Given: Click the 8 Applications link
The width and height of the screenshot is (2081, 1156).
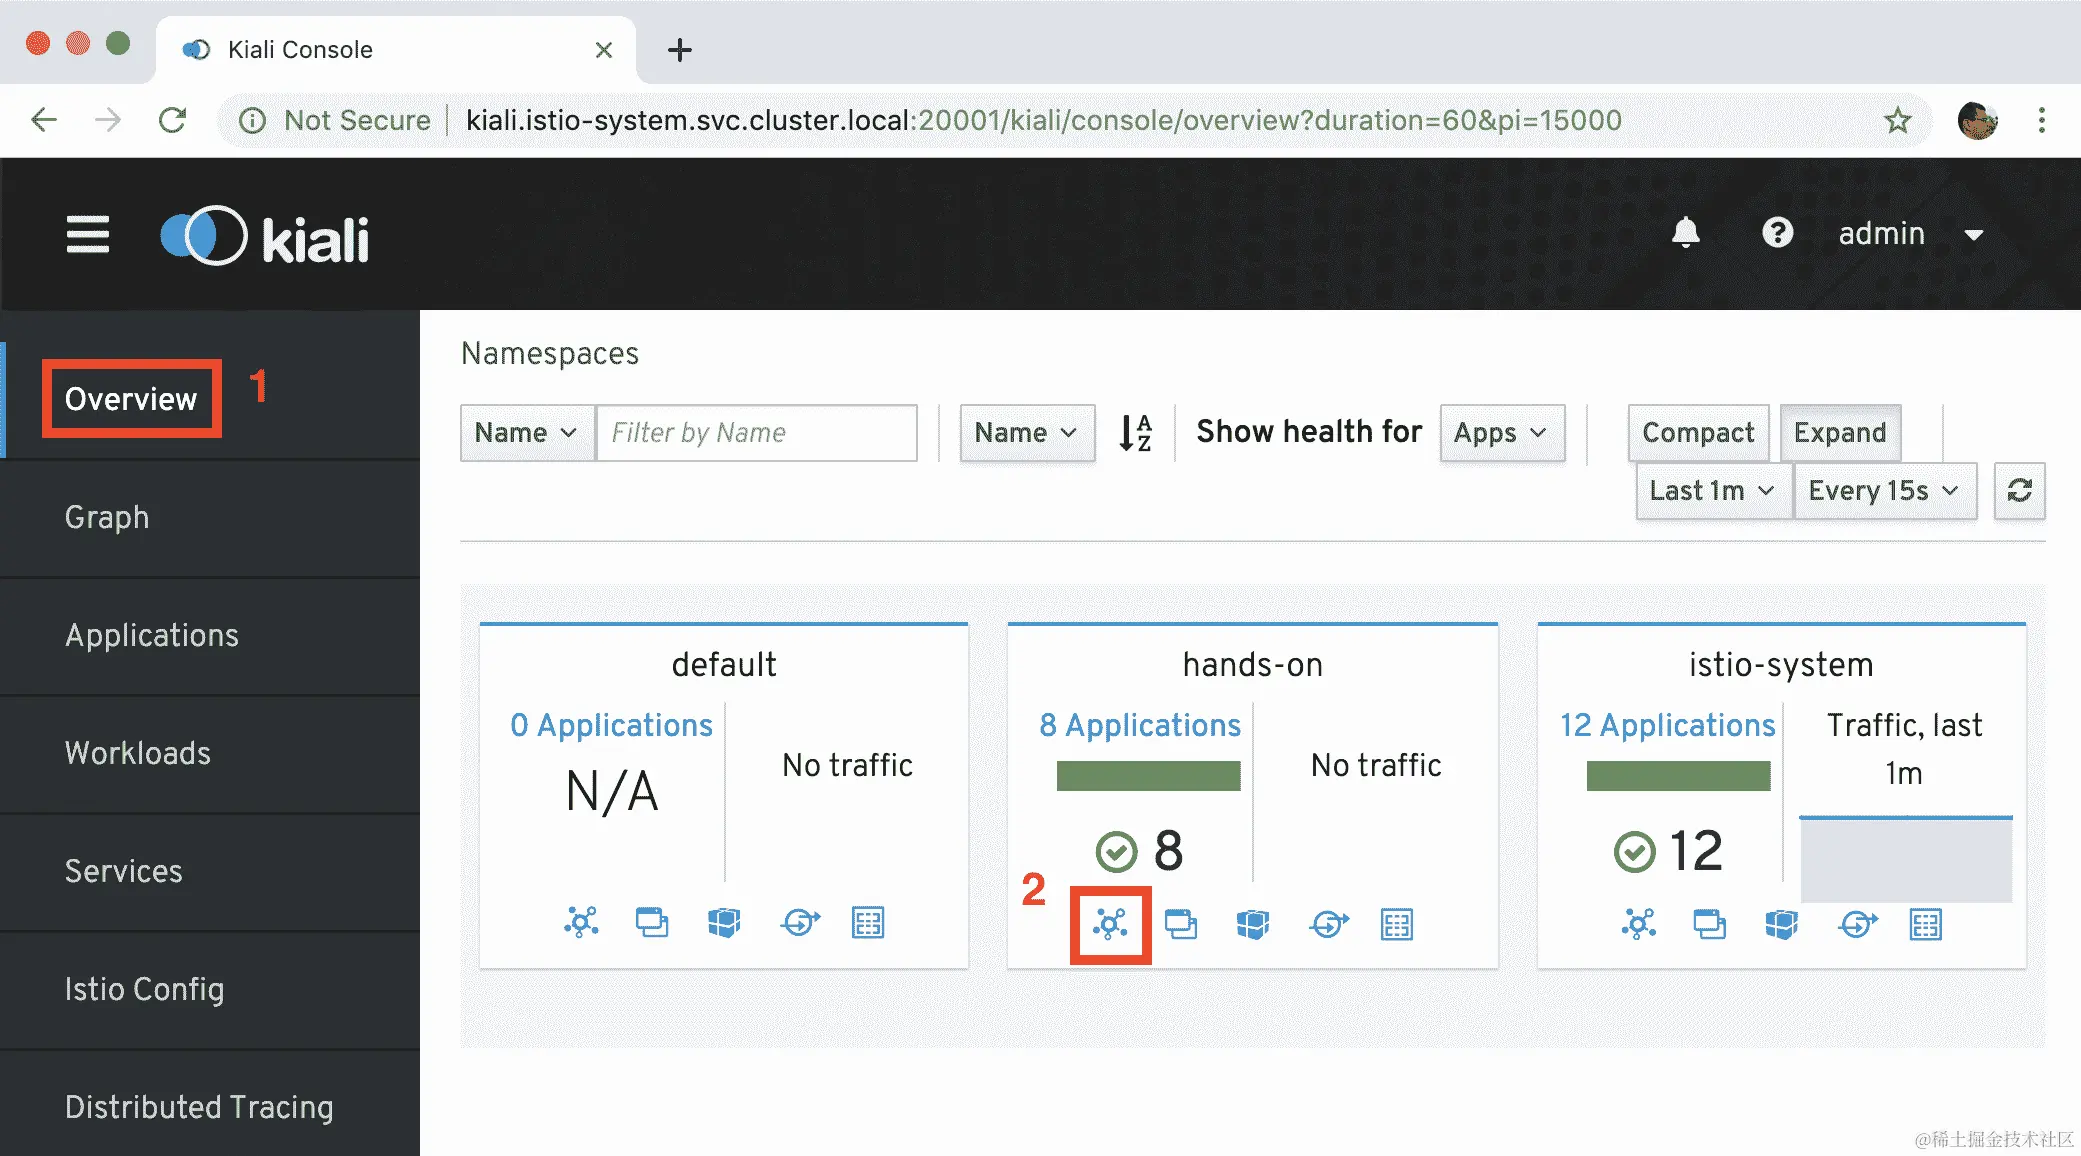Looking at the screenshot, I should (1140, 725).
